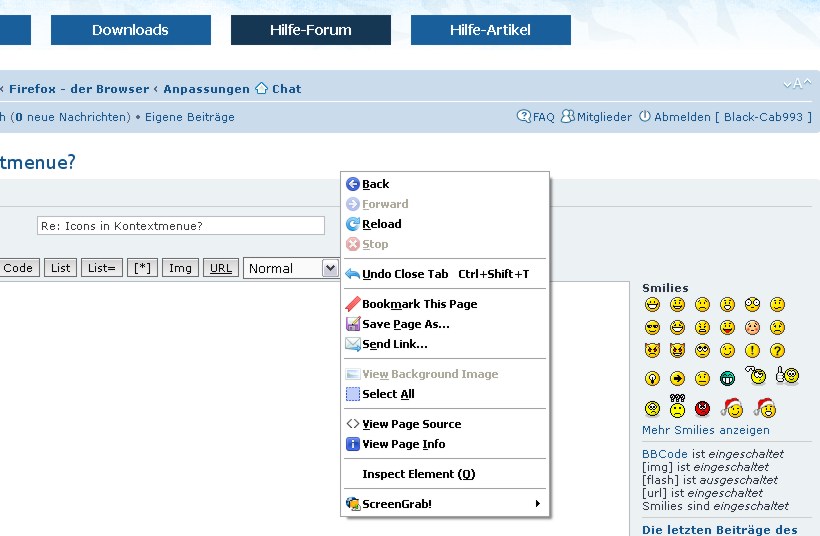Insert the exclamation mark smiley

click(x=752, y=351)
